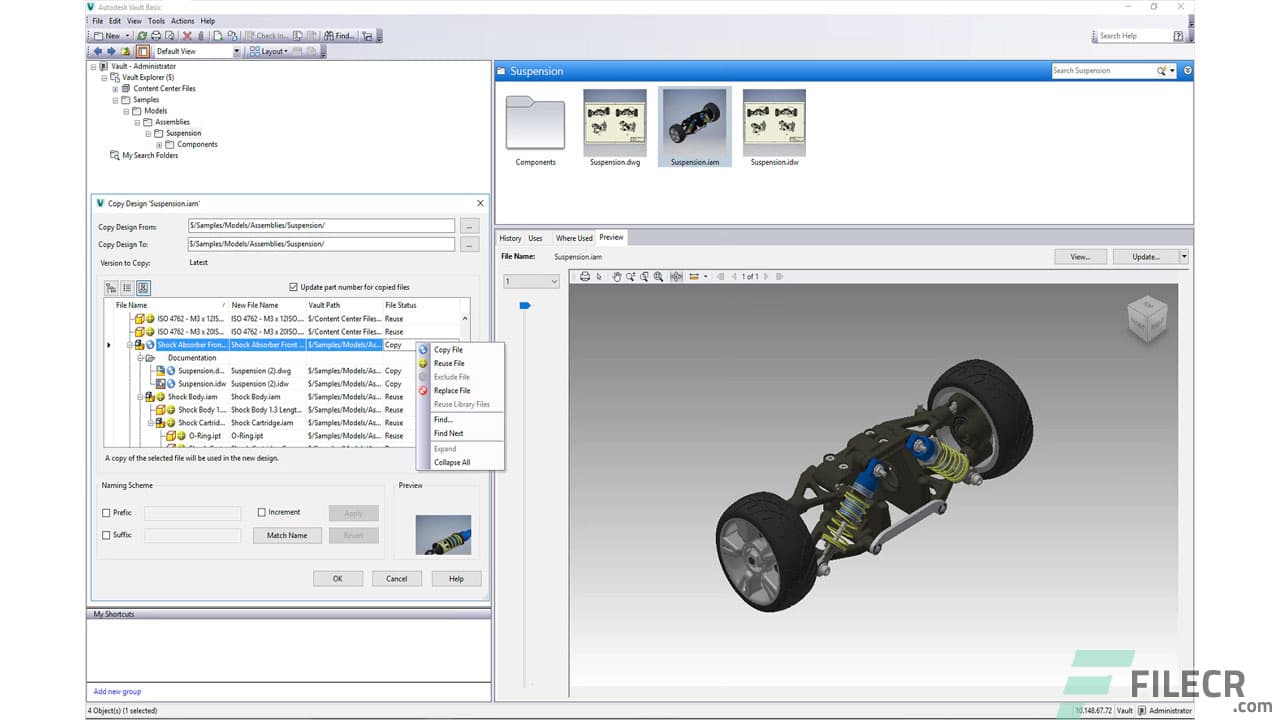Click Cancel in the Copy Design dialog

click(x=396, y=578)
